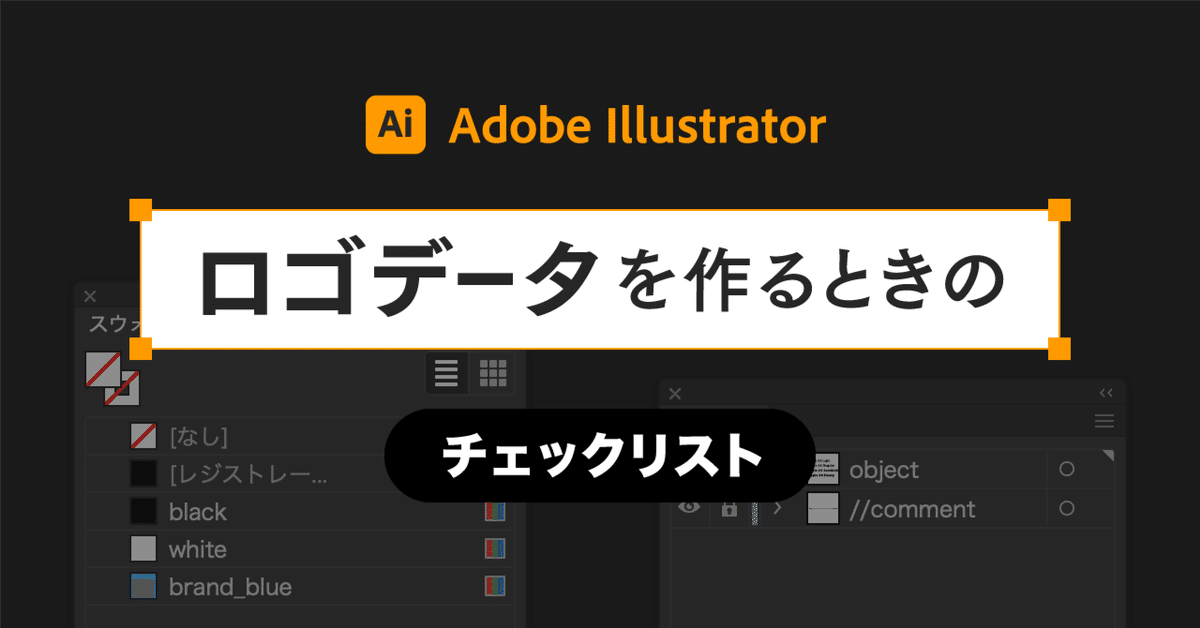Click the object layer thumbnail
This screenshot has width=1200, height=628.
tap(824, 468)
